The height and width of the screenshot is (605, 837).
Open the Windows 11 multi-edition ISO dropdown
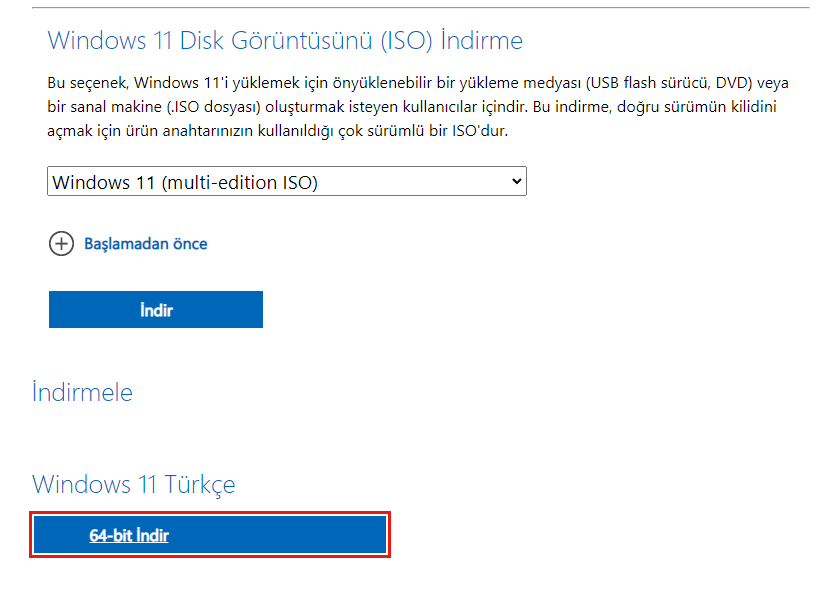(x=286, y=181)
